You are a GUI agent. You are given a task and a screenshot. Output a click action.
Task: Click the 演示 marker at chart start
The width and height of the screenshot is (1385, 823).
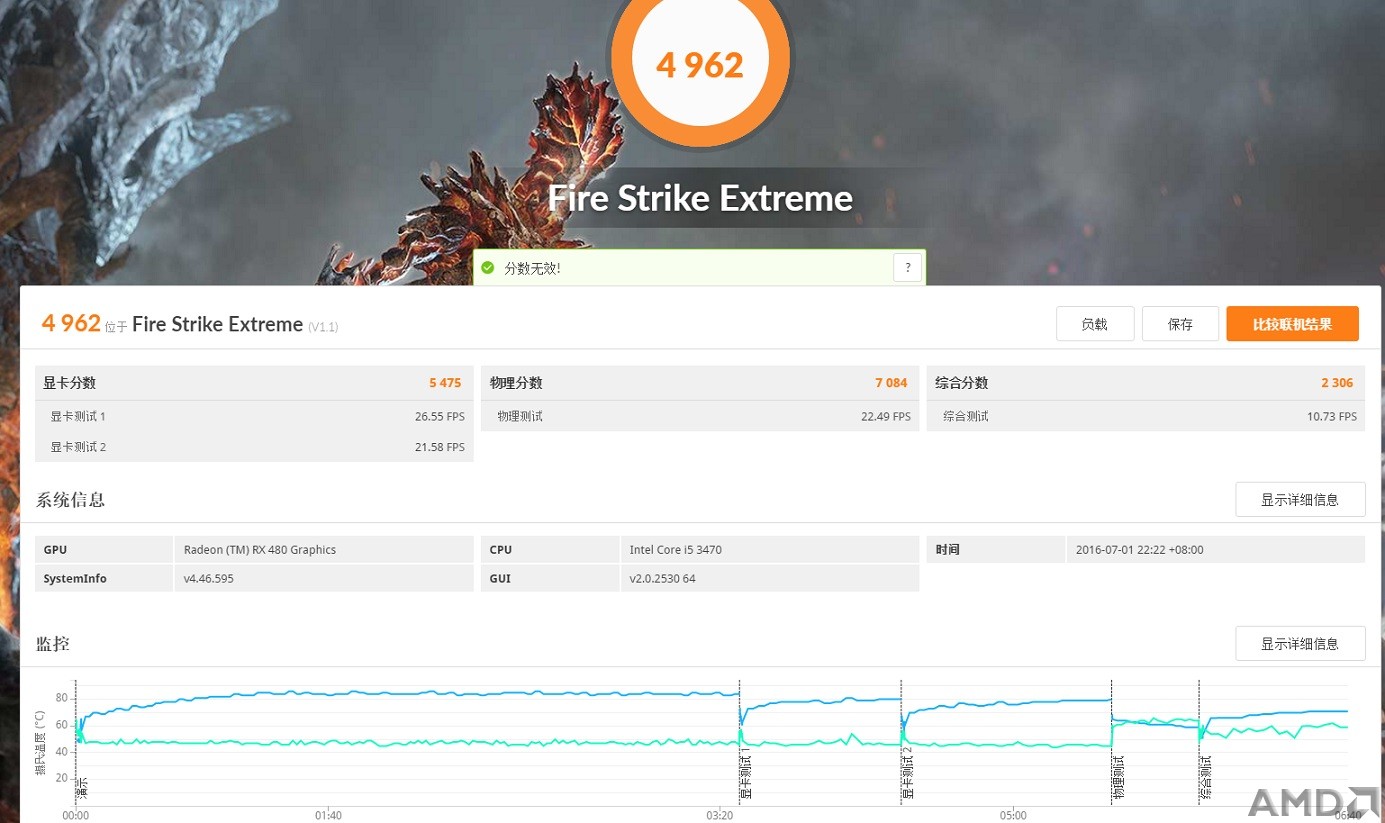pyautogui.click(x=82, y=788)
